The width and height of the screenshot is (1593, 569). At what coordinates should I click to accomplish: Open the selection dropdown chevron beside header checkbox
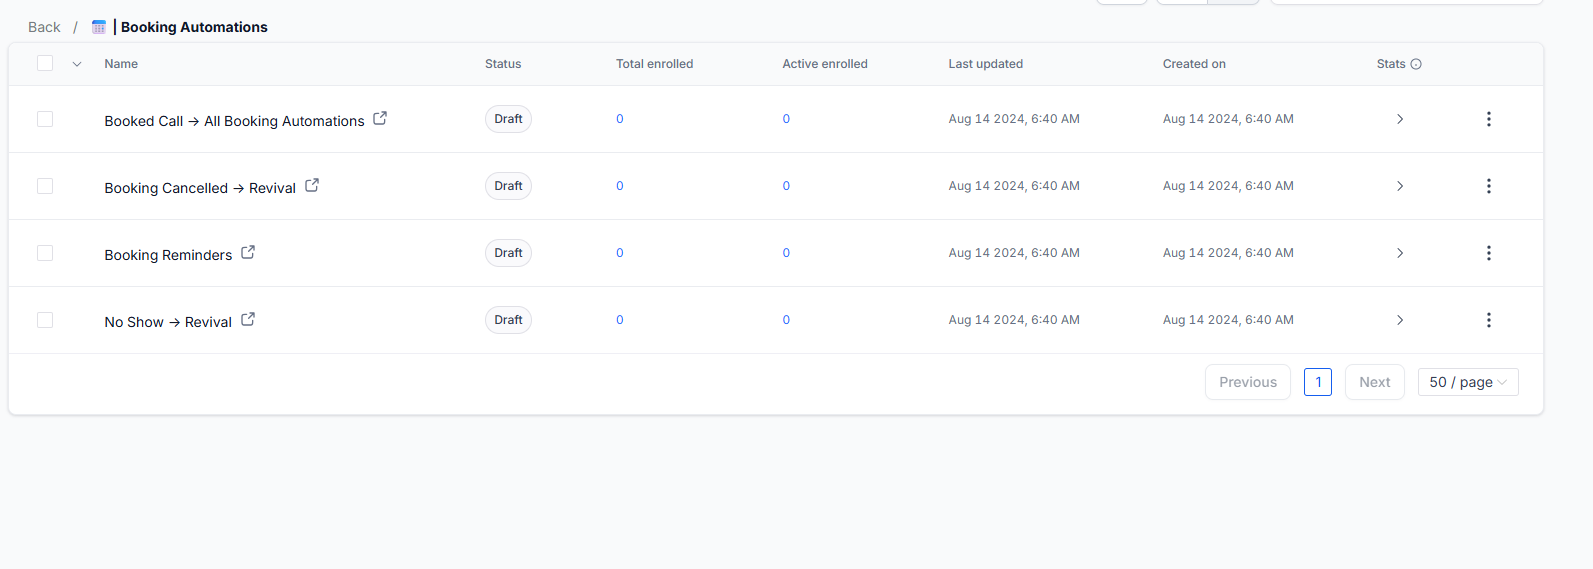77,64
